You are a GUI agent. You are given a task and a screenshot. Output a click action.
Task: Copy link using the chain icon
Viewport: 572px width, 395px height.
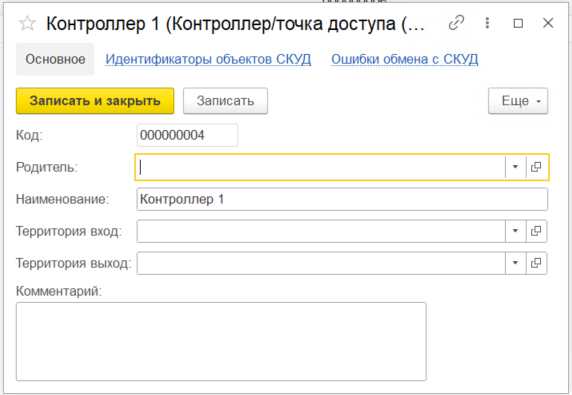click(x=456, y=23)
